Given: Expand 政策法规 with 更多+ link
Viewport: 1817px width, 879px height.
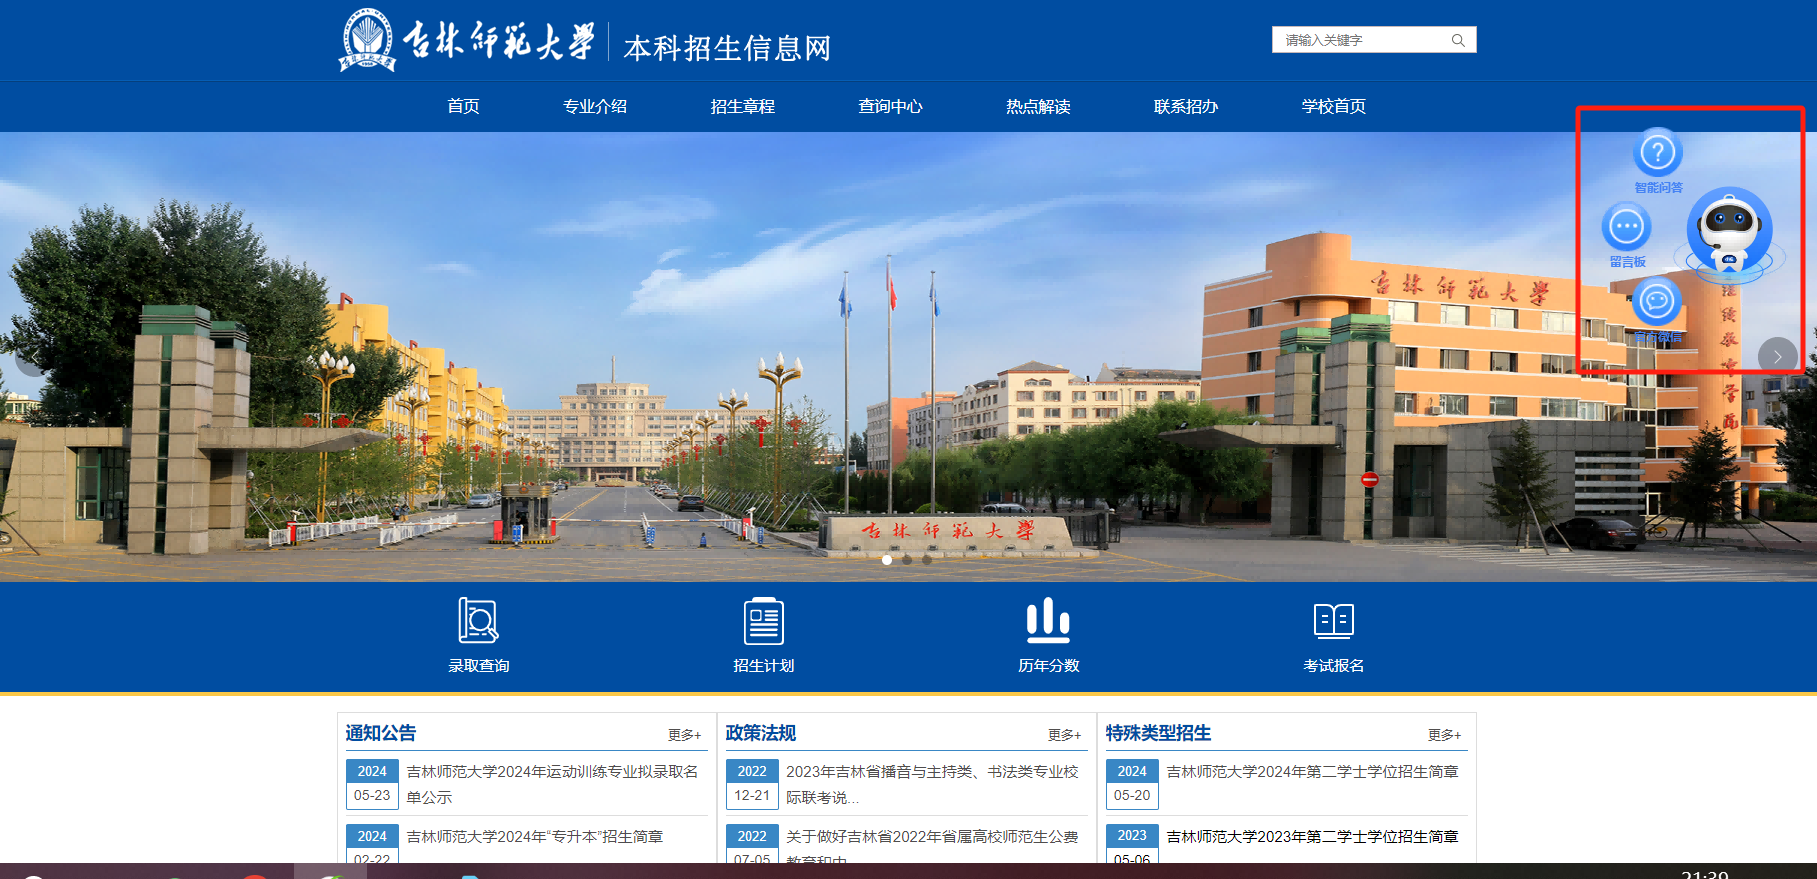Looking at the screenshot, I should 1064,735.
